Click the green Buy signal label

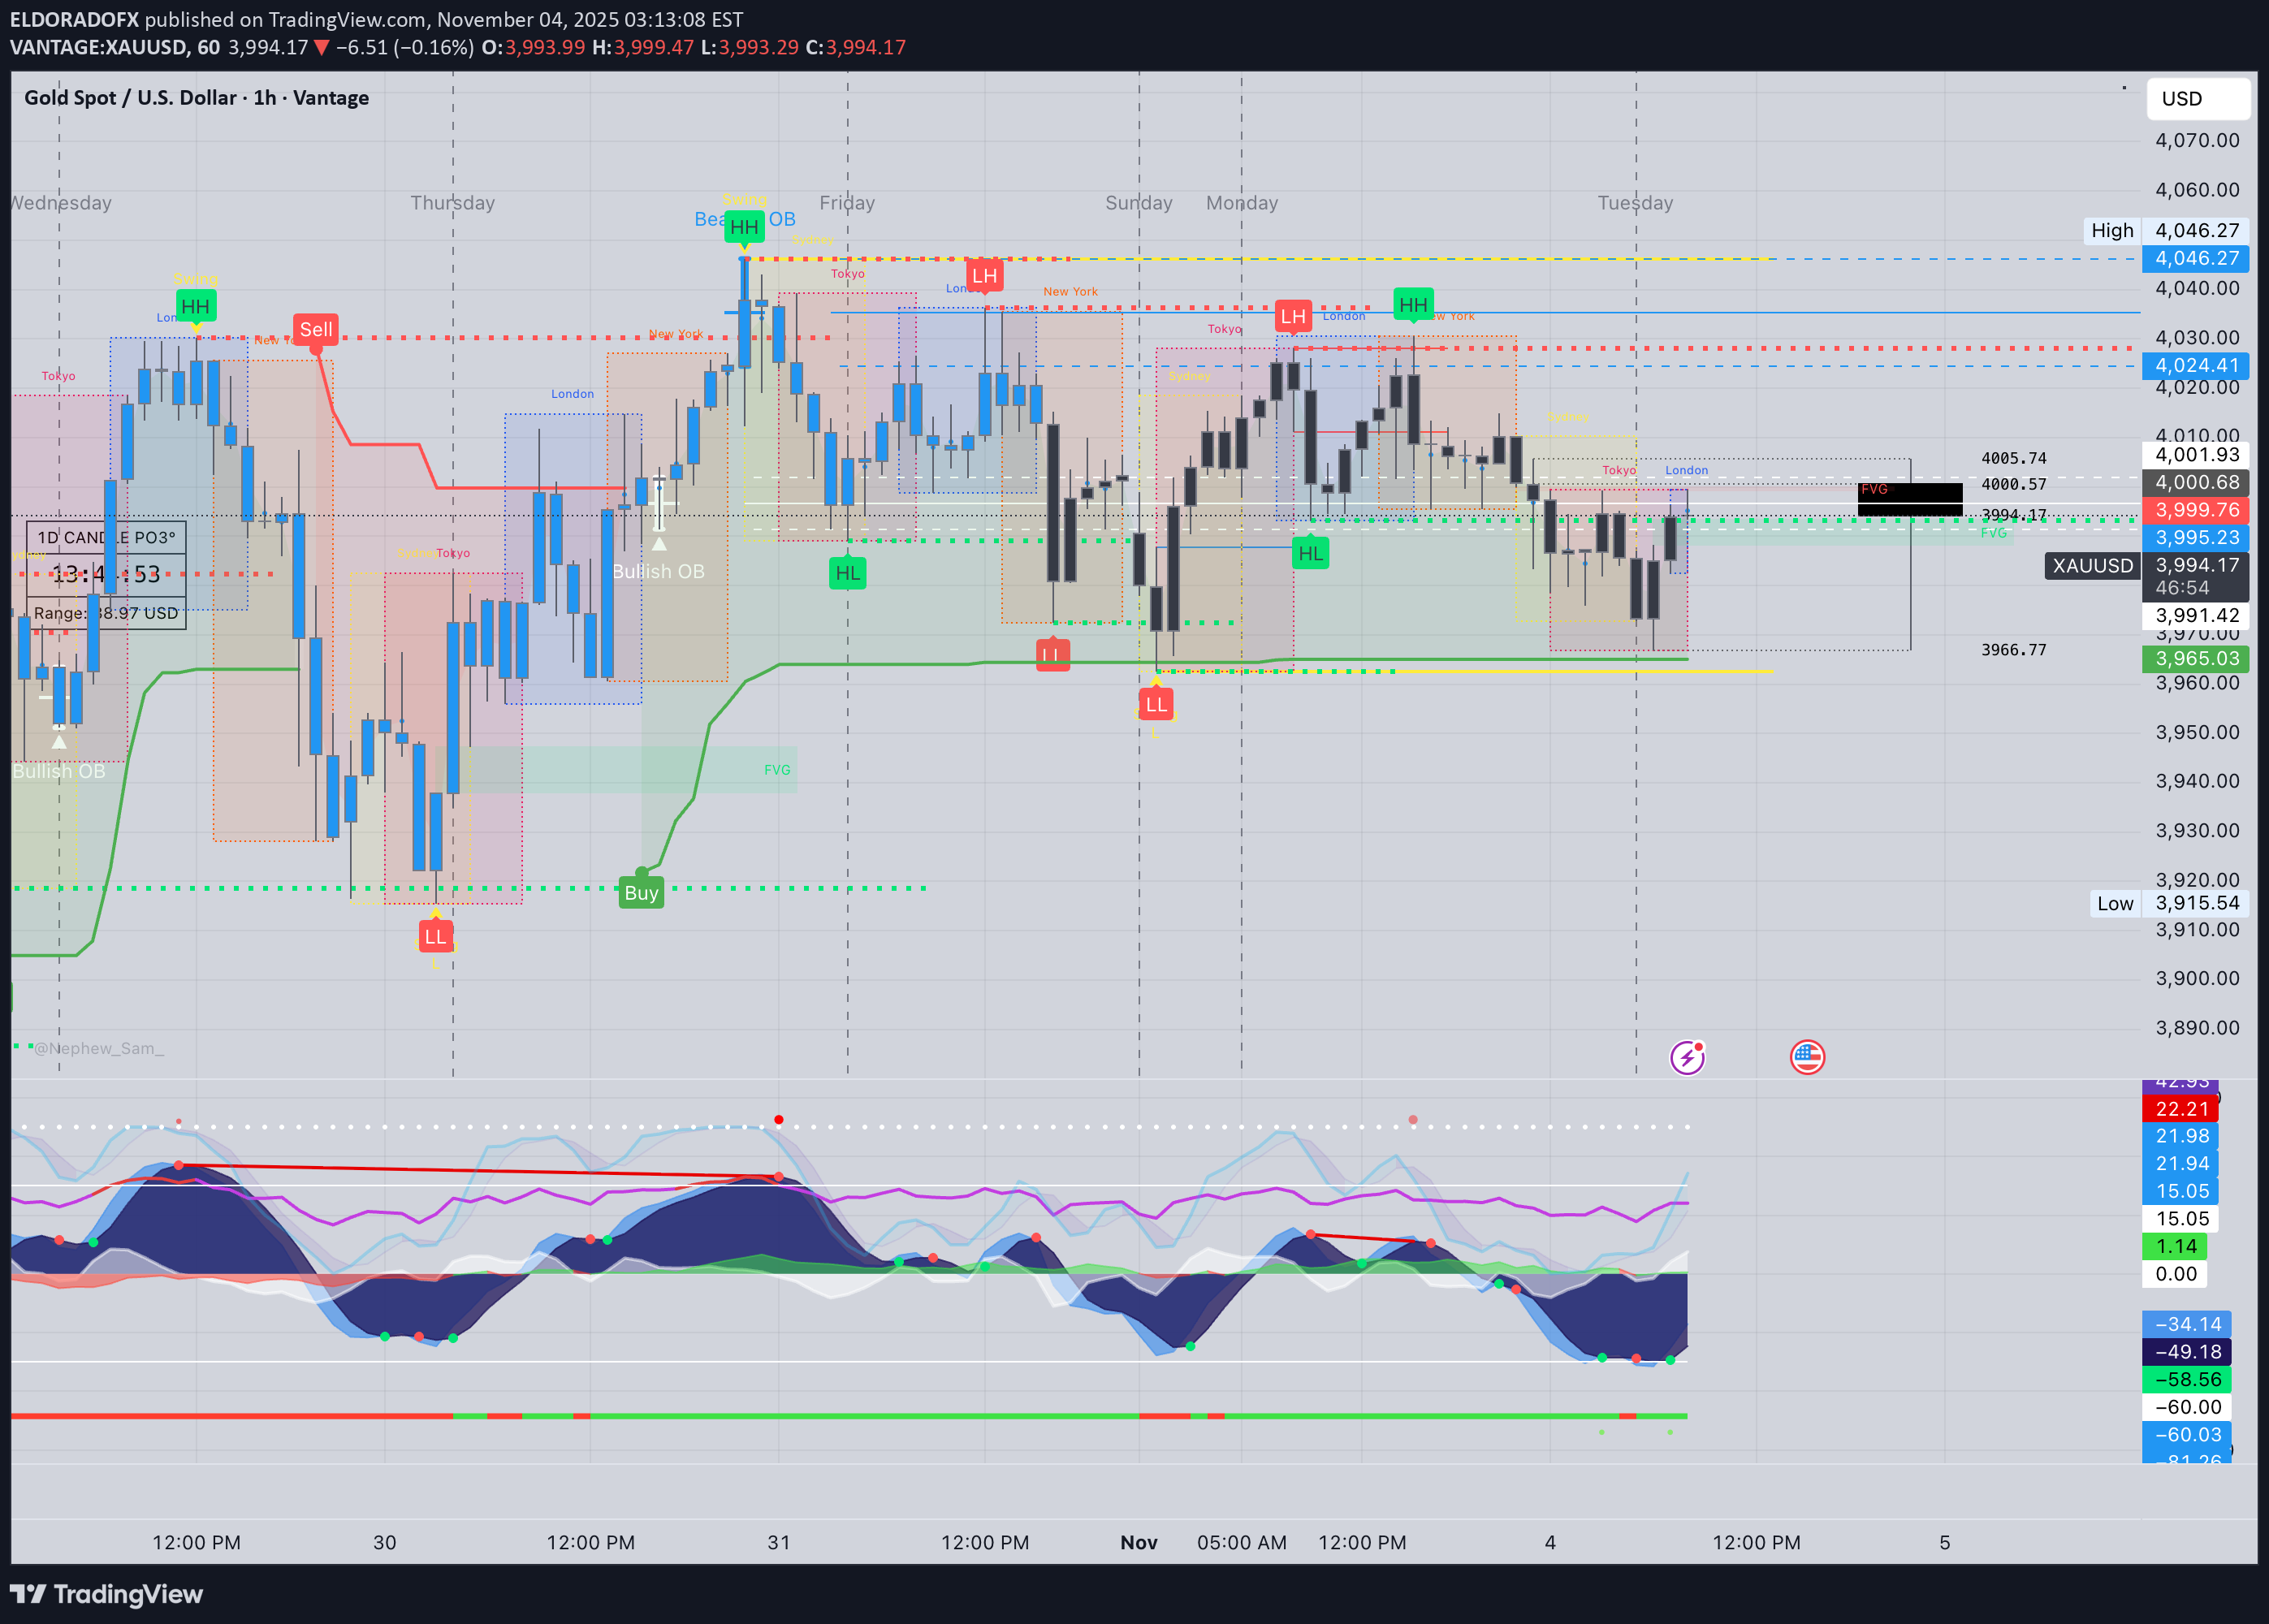tap(641, 893)
